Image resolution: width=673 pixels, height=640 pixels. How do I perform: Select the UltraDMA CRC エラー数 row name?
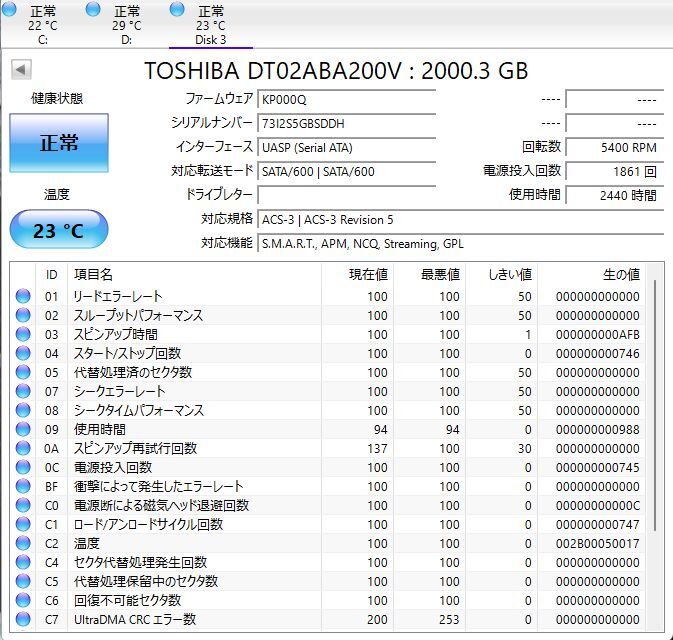135,619
